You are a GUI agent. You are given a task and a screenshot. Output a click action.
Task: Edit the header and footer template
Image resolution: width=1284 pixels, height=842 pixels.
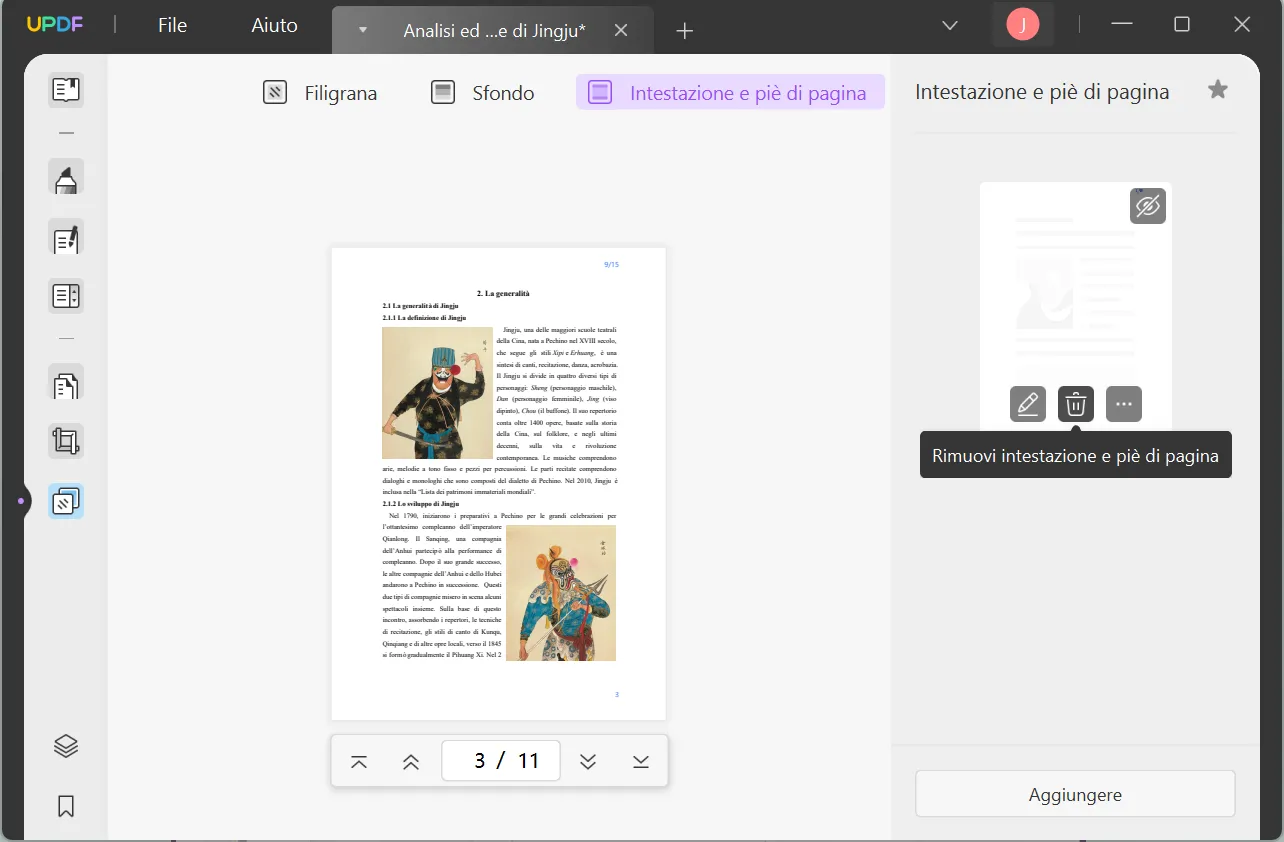coord(1027,404)
